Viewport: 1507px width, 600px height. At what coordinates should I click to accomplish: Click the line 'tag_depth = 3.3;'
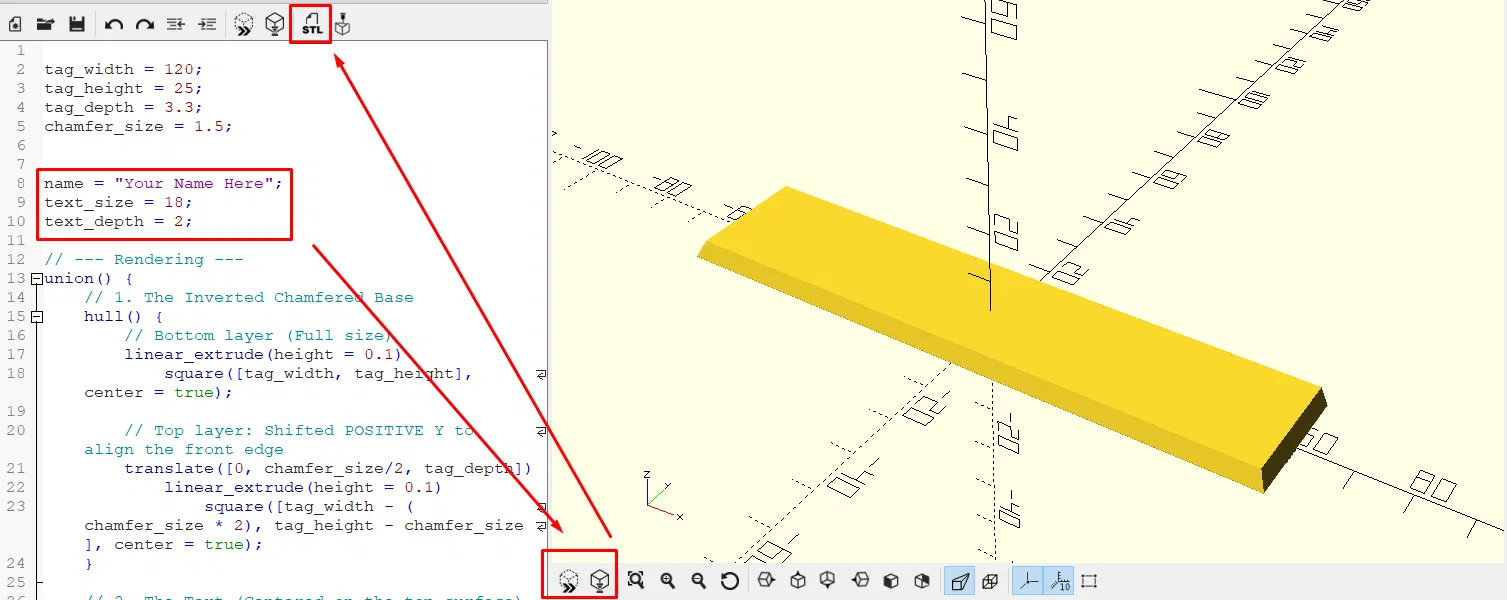[123, 108]
